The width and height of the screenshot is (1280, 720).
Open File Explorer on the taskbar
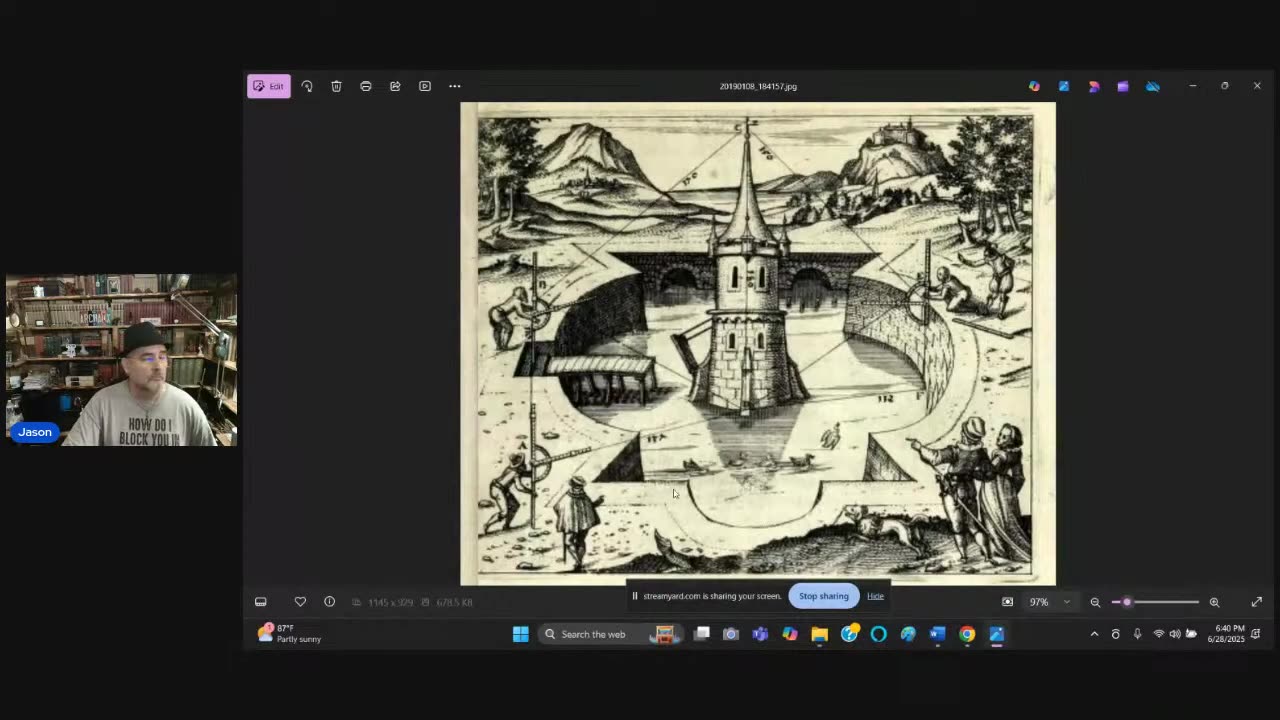pos(819,634)
